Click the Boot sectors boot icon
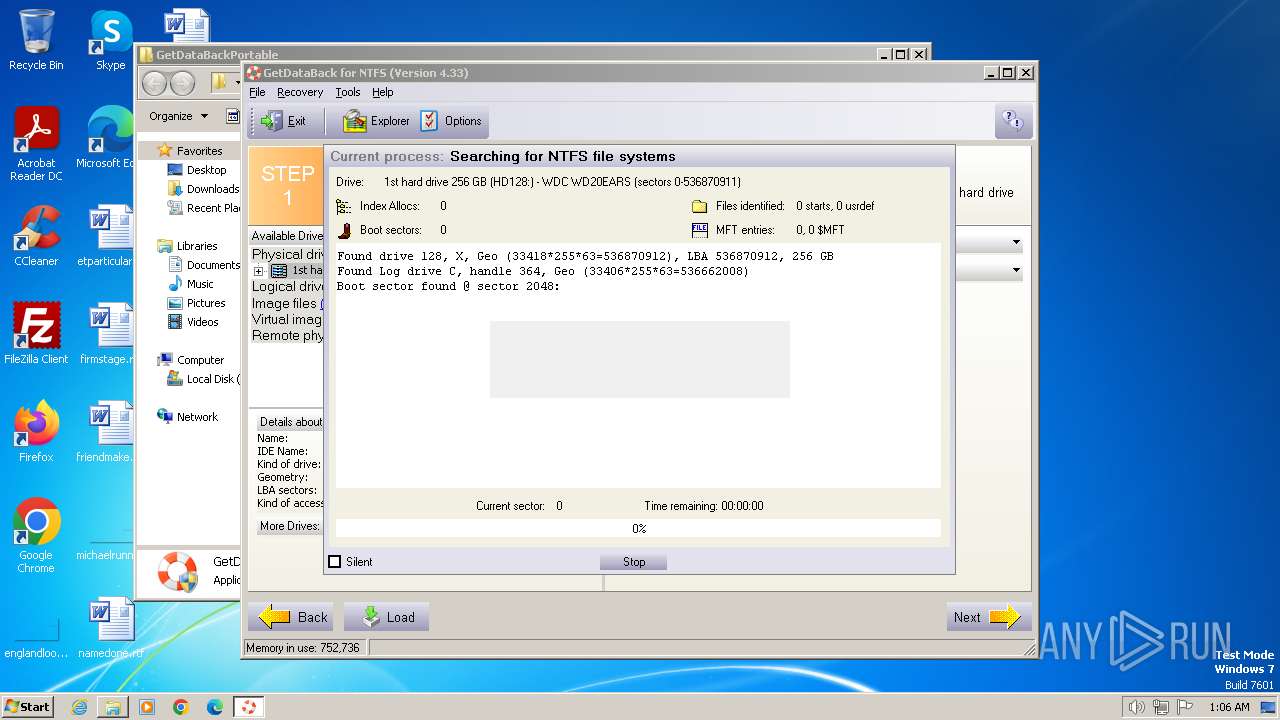 coord(344,230)
